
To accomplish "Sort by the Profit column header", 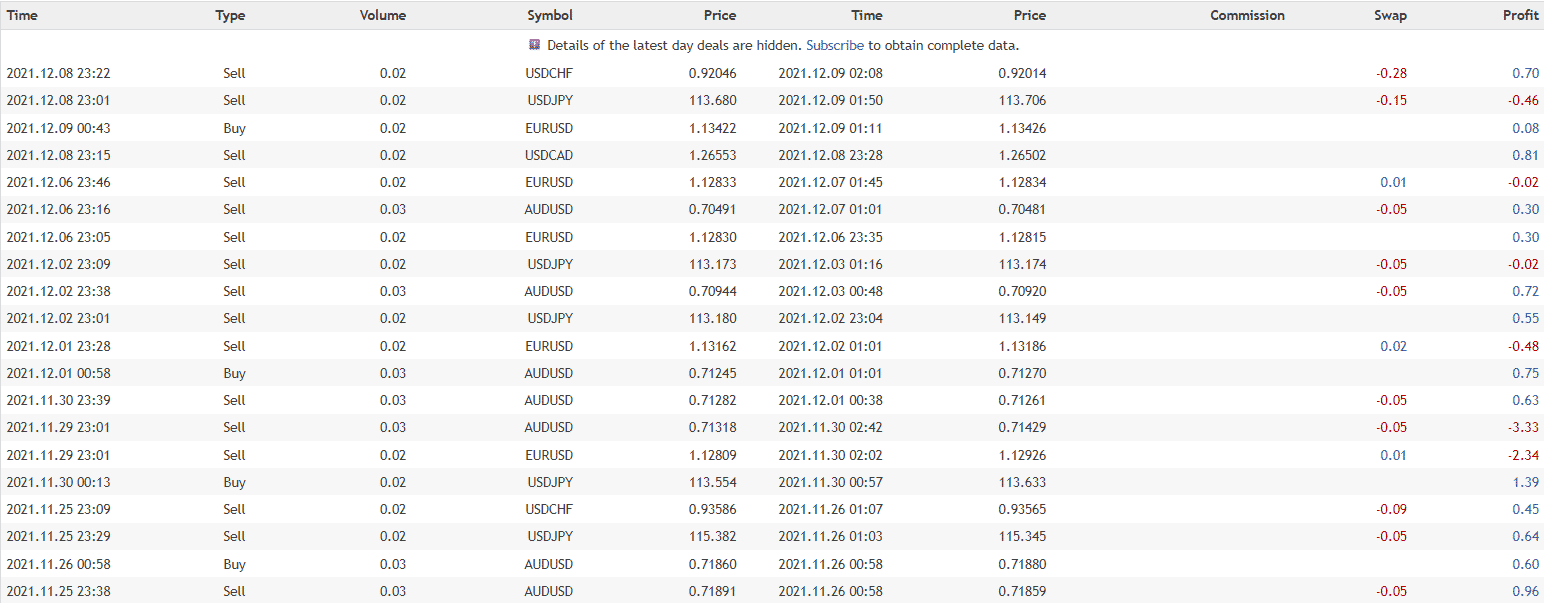I will click(x=1521, y=15).
